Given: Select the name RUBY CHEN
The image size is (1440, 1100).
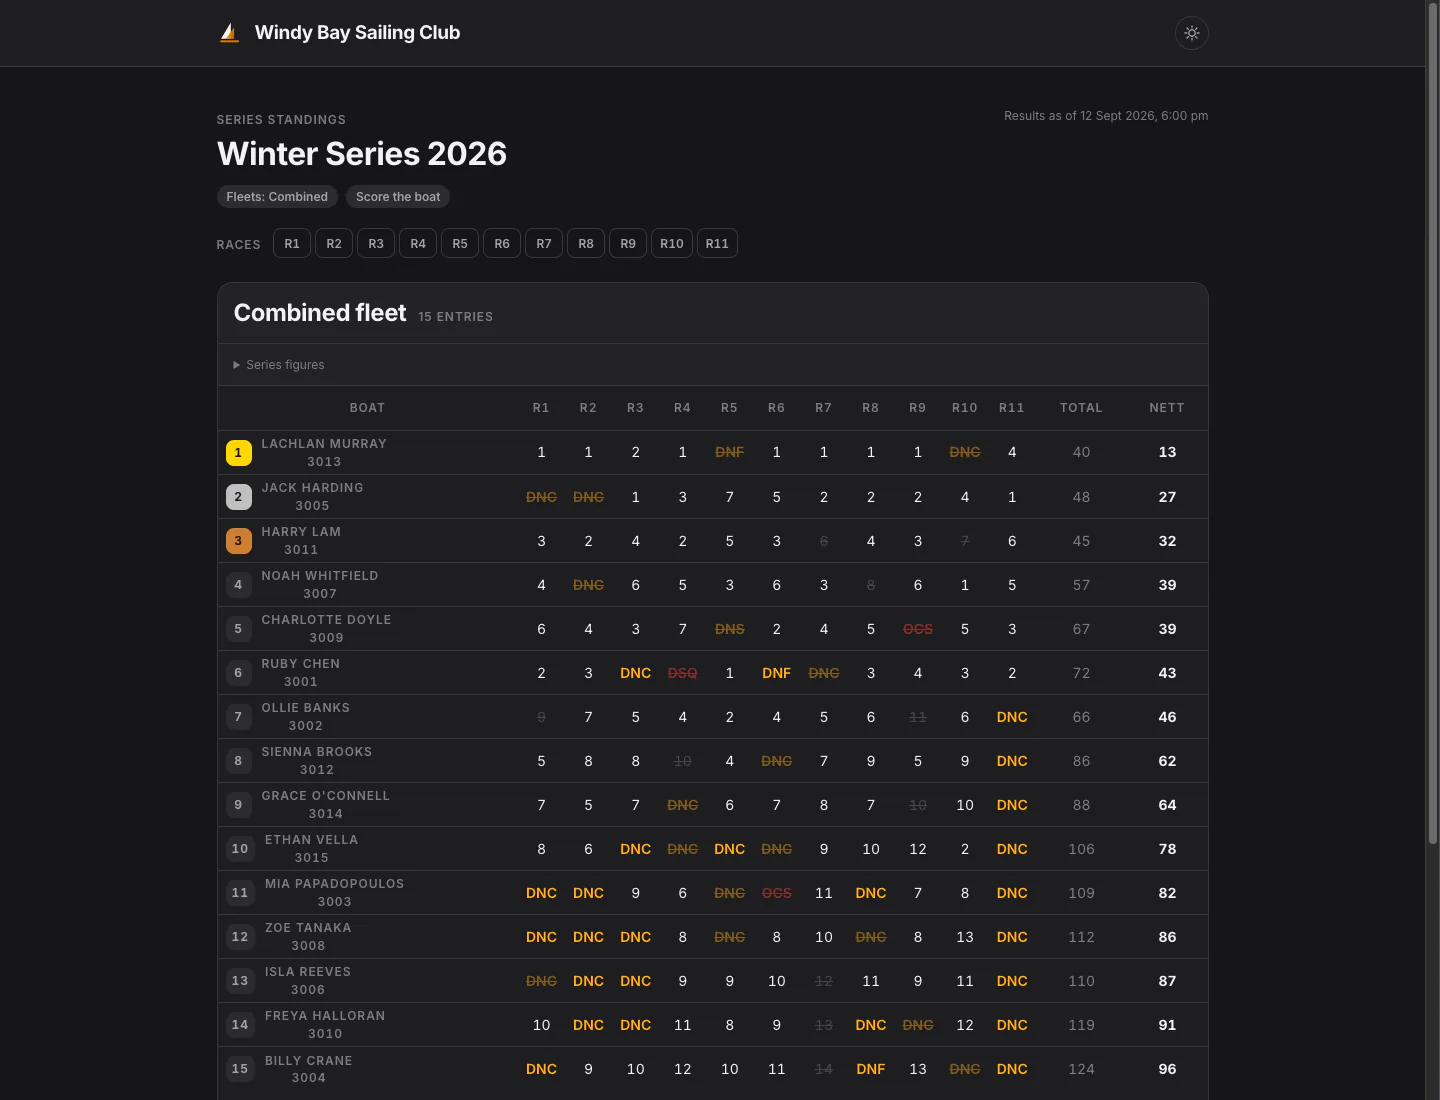Looking at the screenshot, I should (301, 664).
